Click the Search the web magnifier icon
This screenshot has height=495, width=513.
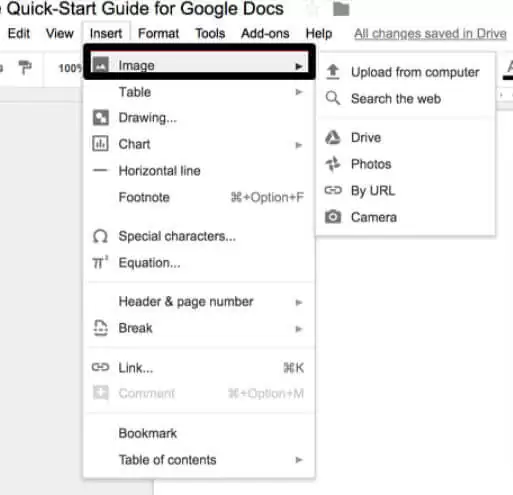pos(333,98)
